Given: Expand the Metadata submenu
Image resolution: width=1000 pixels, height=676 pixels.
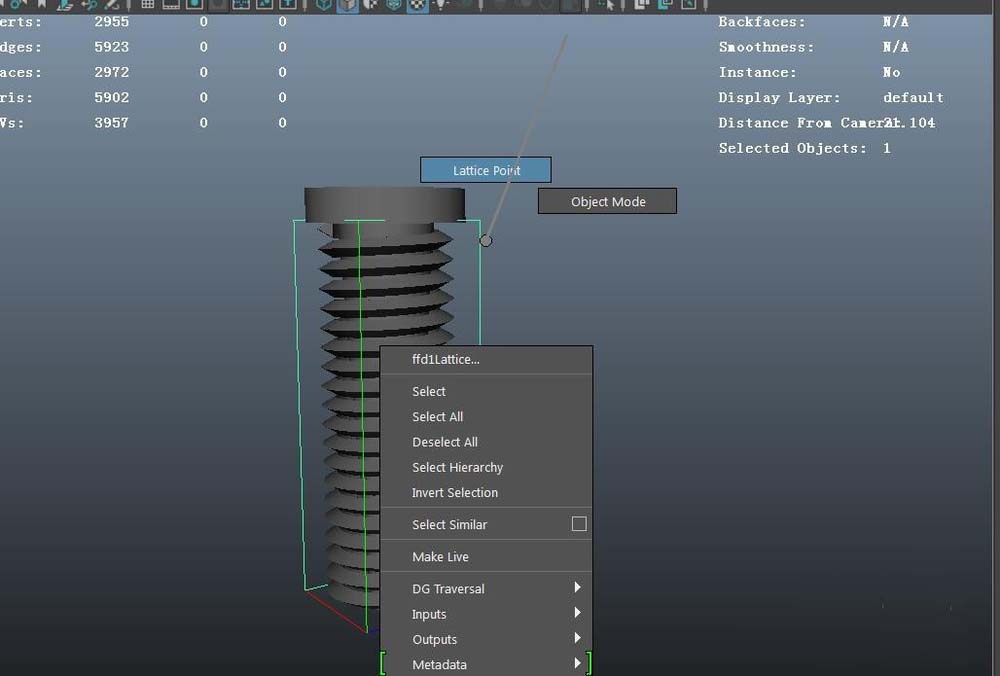Looking at the screenshot, I should point(486,665).
